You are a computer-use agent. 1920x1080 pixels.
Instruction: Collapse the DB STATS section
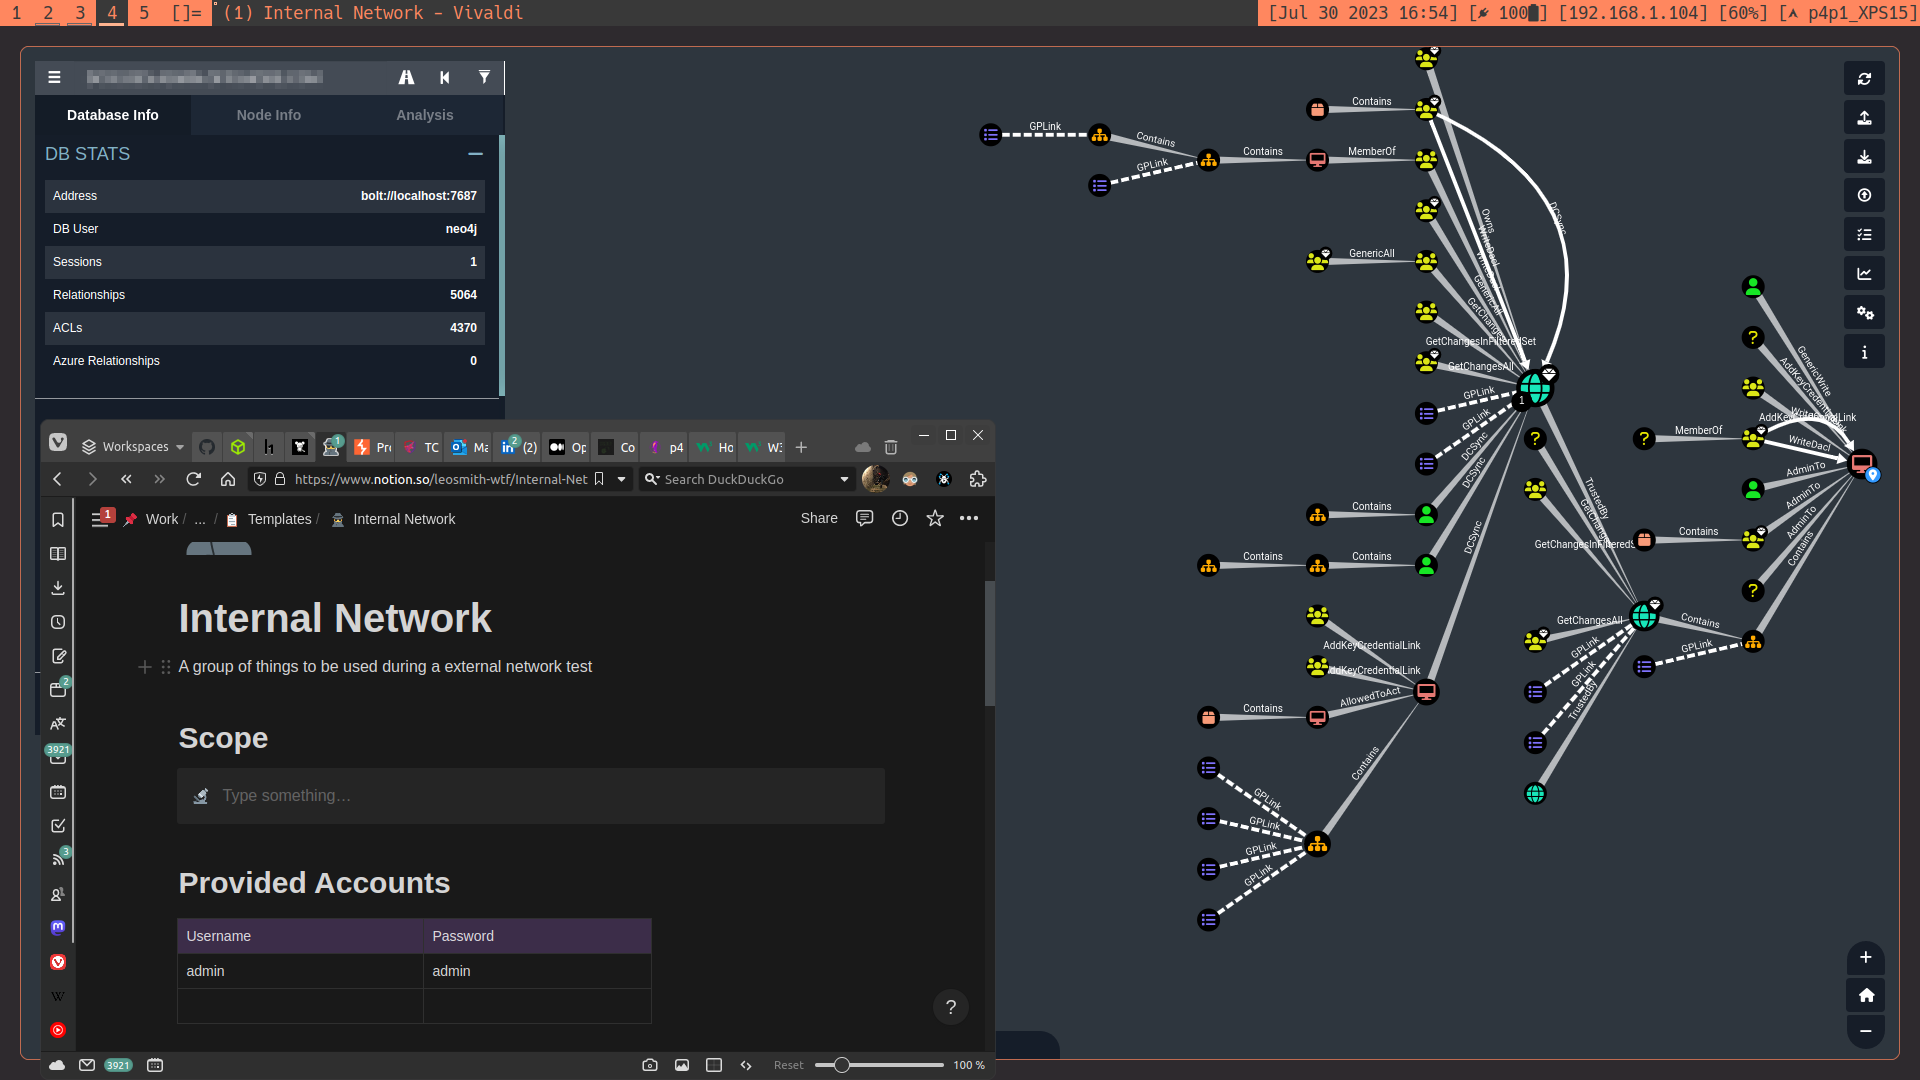pos(475,154)
